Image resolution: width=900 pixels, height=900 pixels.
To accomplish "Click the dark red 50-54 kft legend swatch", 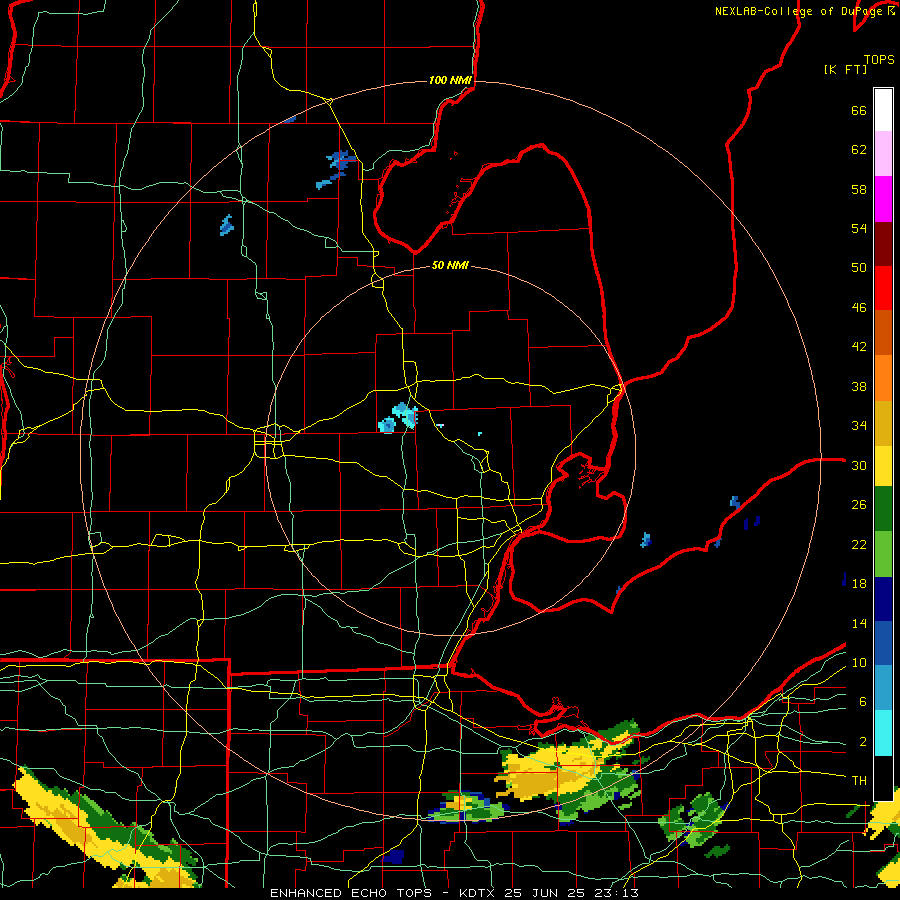I will coord(883,243).
